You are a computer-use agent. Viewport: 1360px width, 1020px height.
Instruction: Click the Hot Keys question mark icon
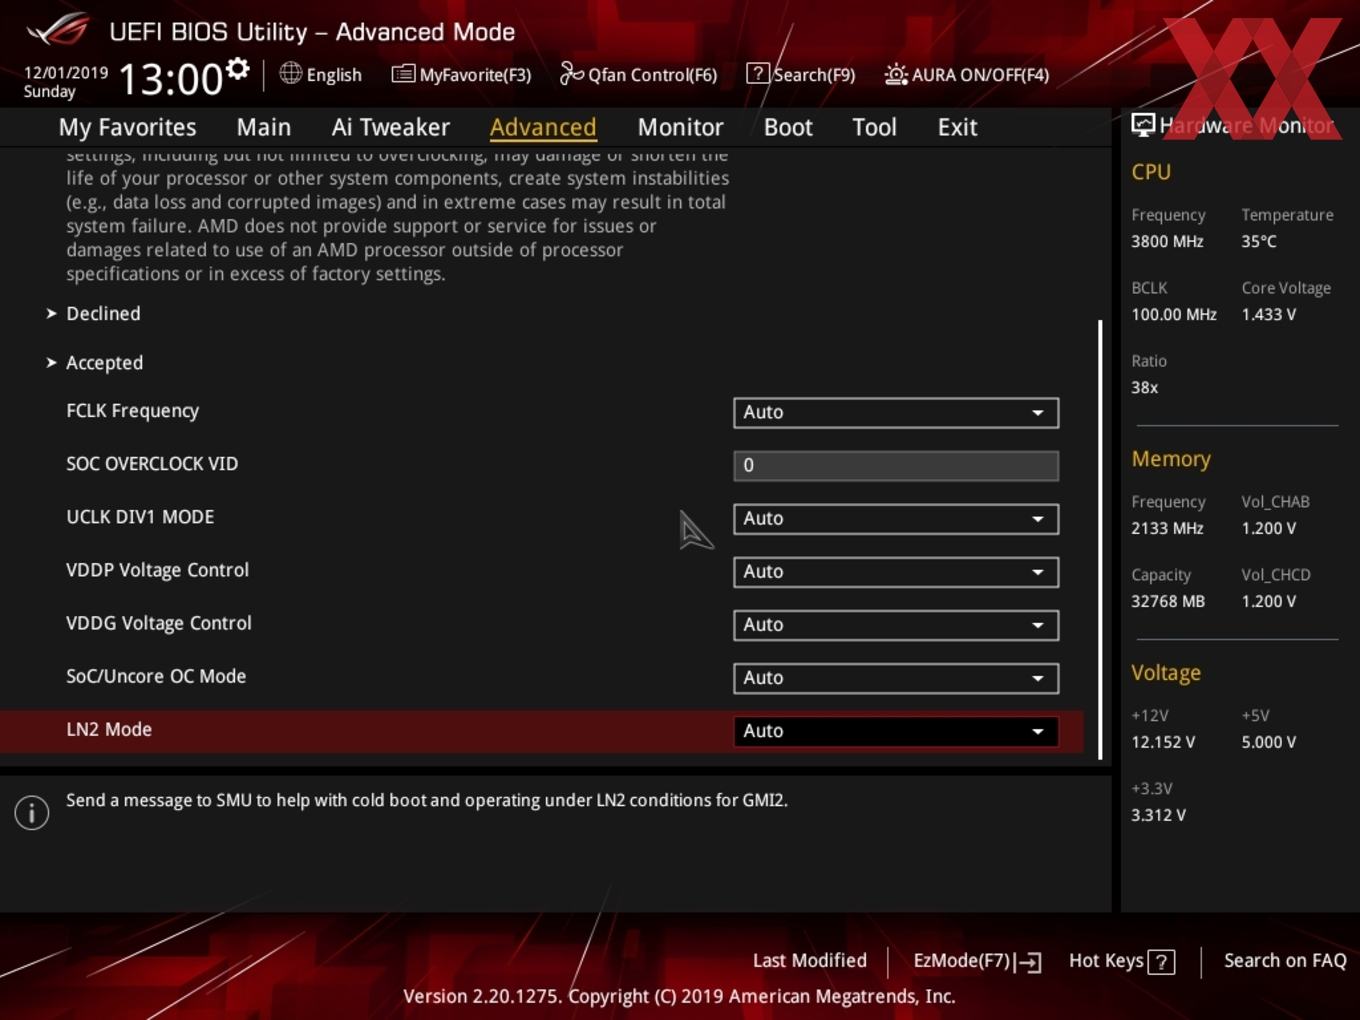[x=1161, y=962]
